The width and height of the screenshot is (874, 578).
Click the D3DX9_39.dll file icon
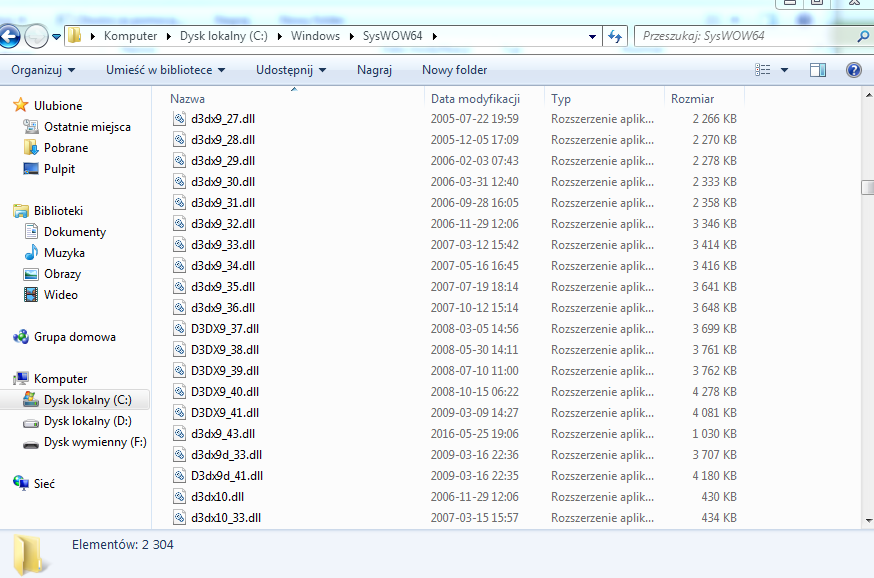pos(179,371)
